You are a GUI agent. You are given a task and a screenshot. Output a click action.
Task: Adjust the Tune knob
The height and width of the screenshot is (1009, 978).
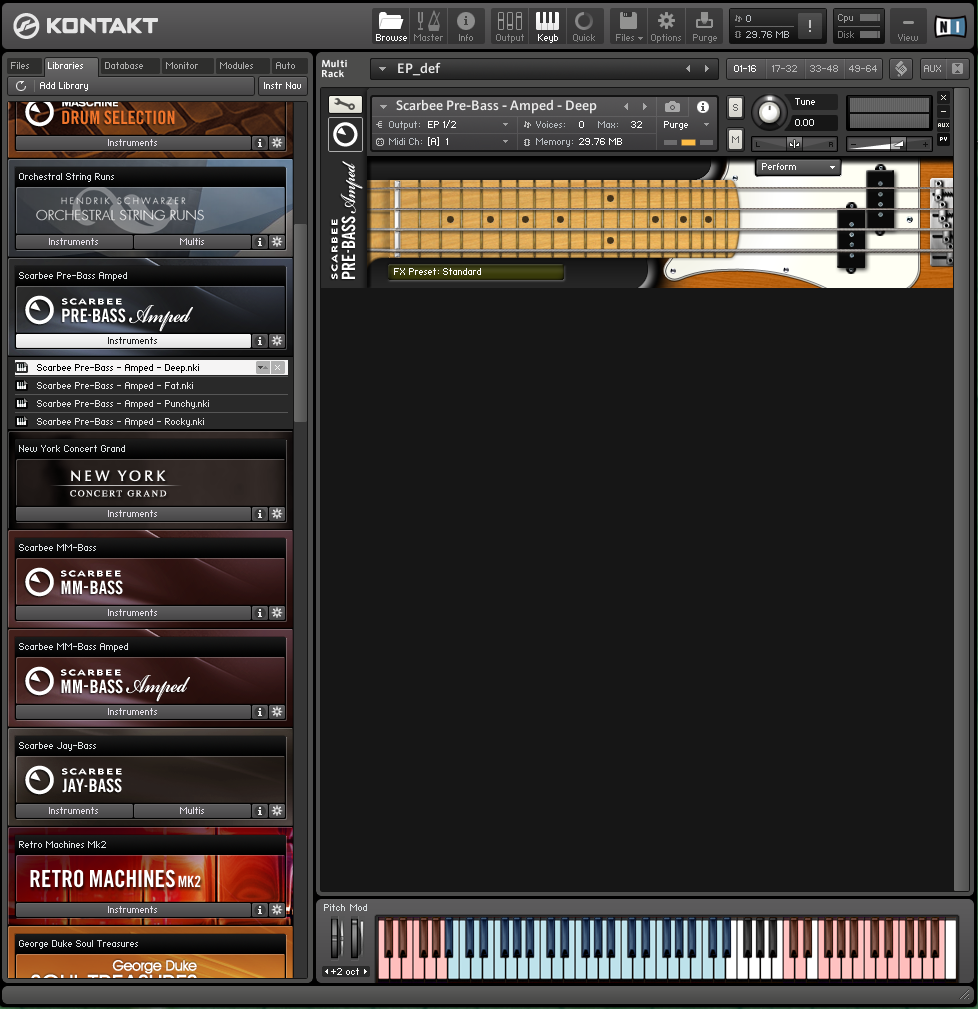point(768,112)
